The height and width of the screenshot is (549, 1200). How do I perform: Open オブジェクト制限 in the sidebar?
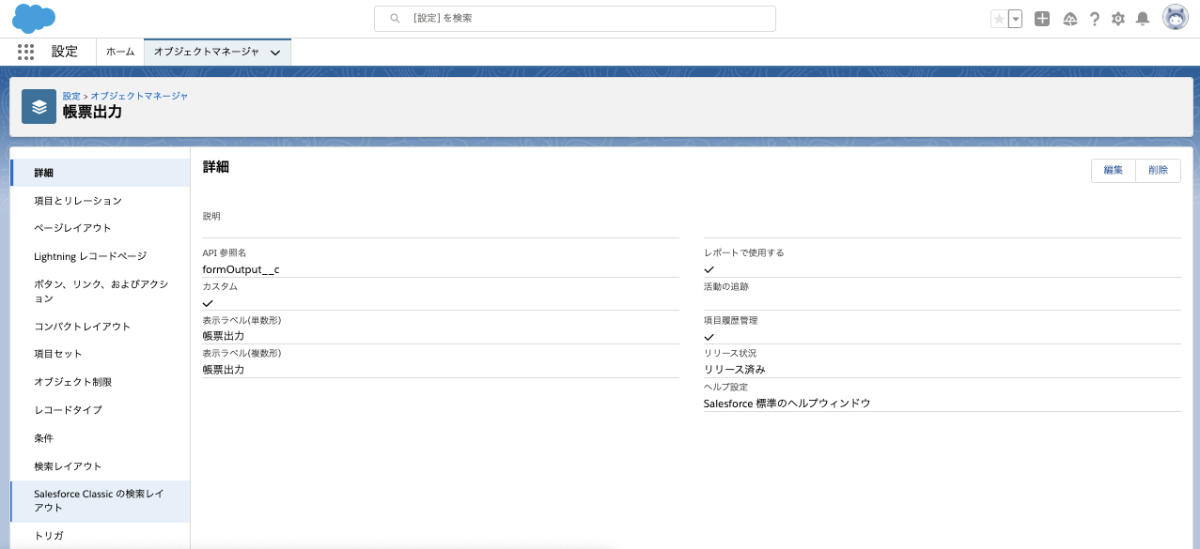click(x=100, y=382)
